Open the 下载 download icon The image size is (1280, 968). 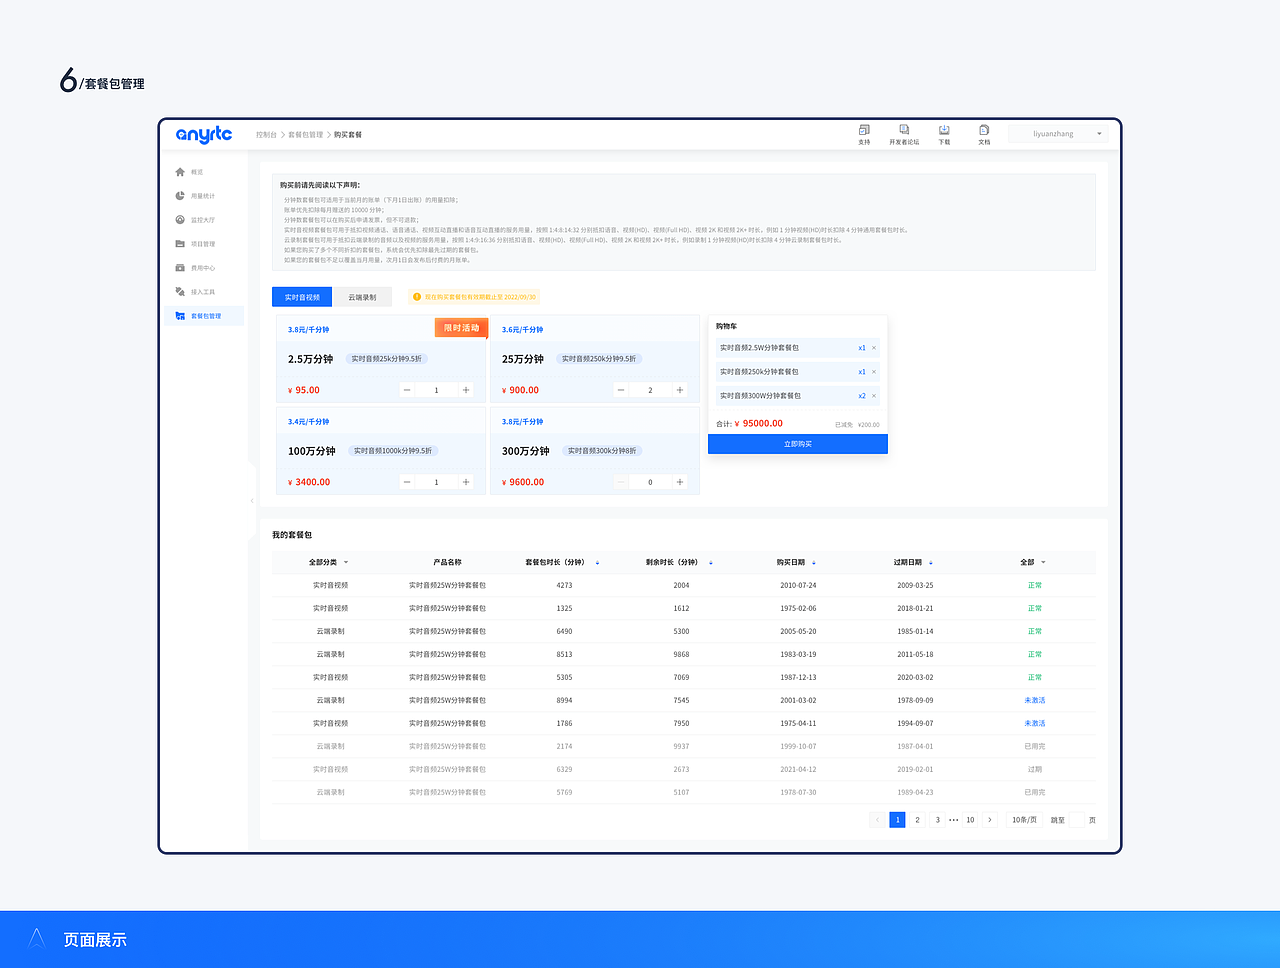[944, 130]
